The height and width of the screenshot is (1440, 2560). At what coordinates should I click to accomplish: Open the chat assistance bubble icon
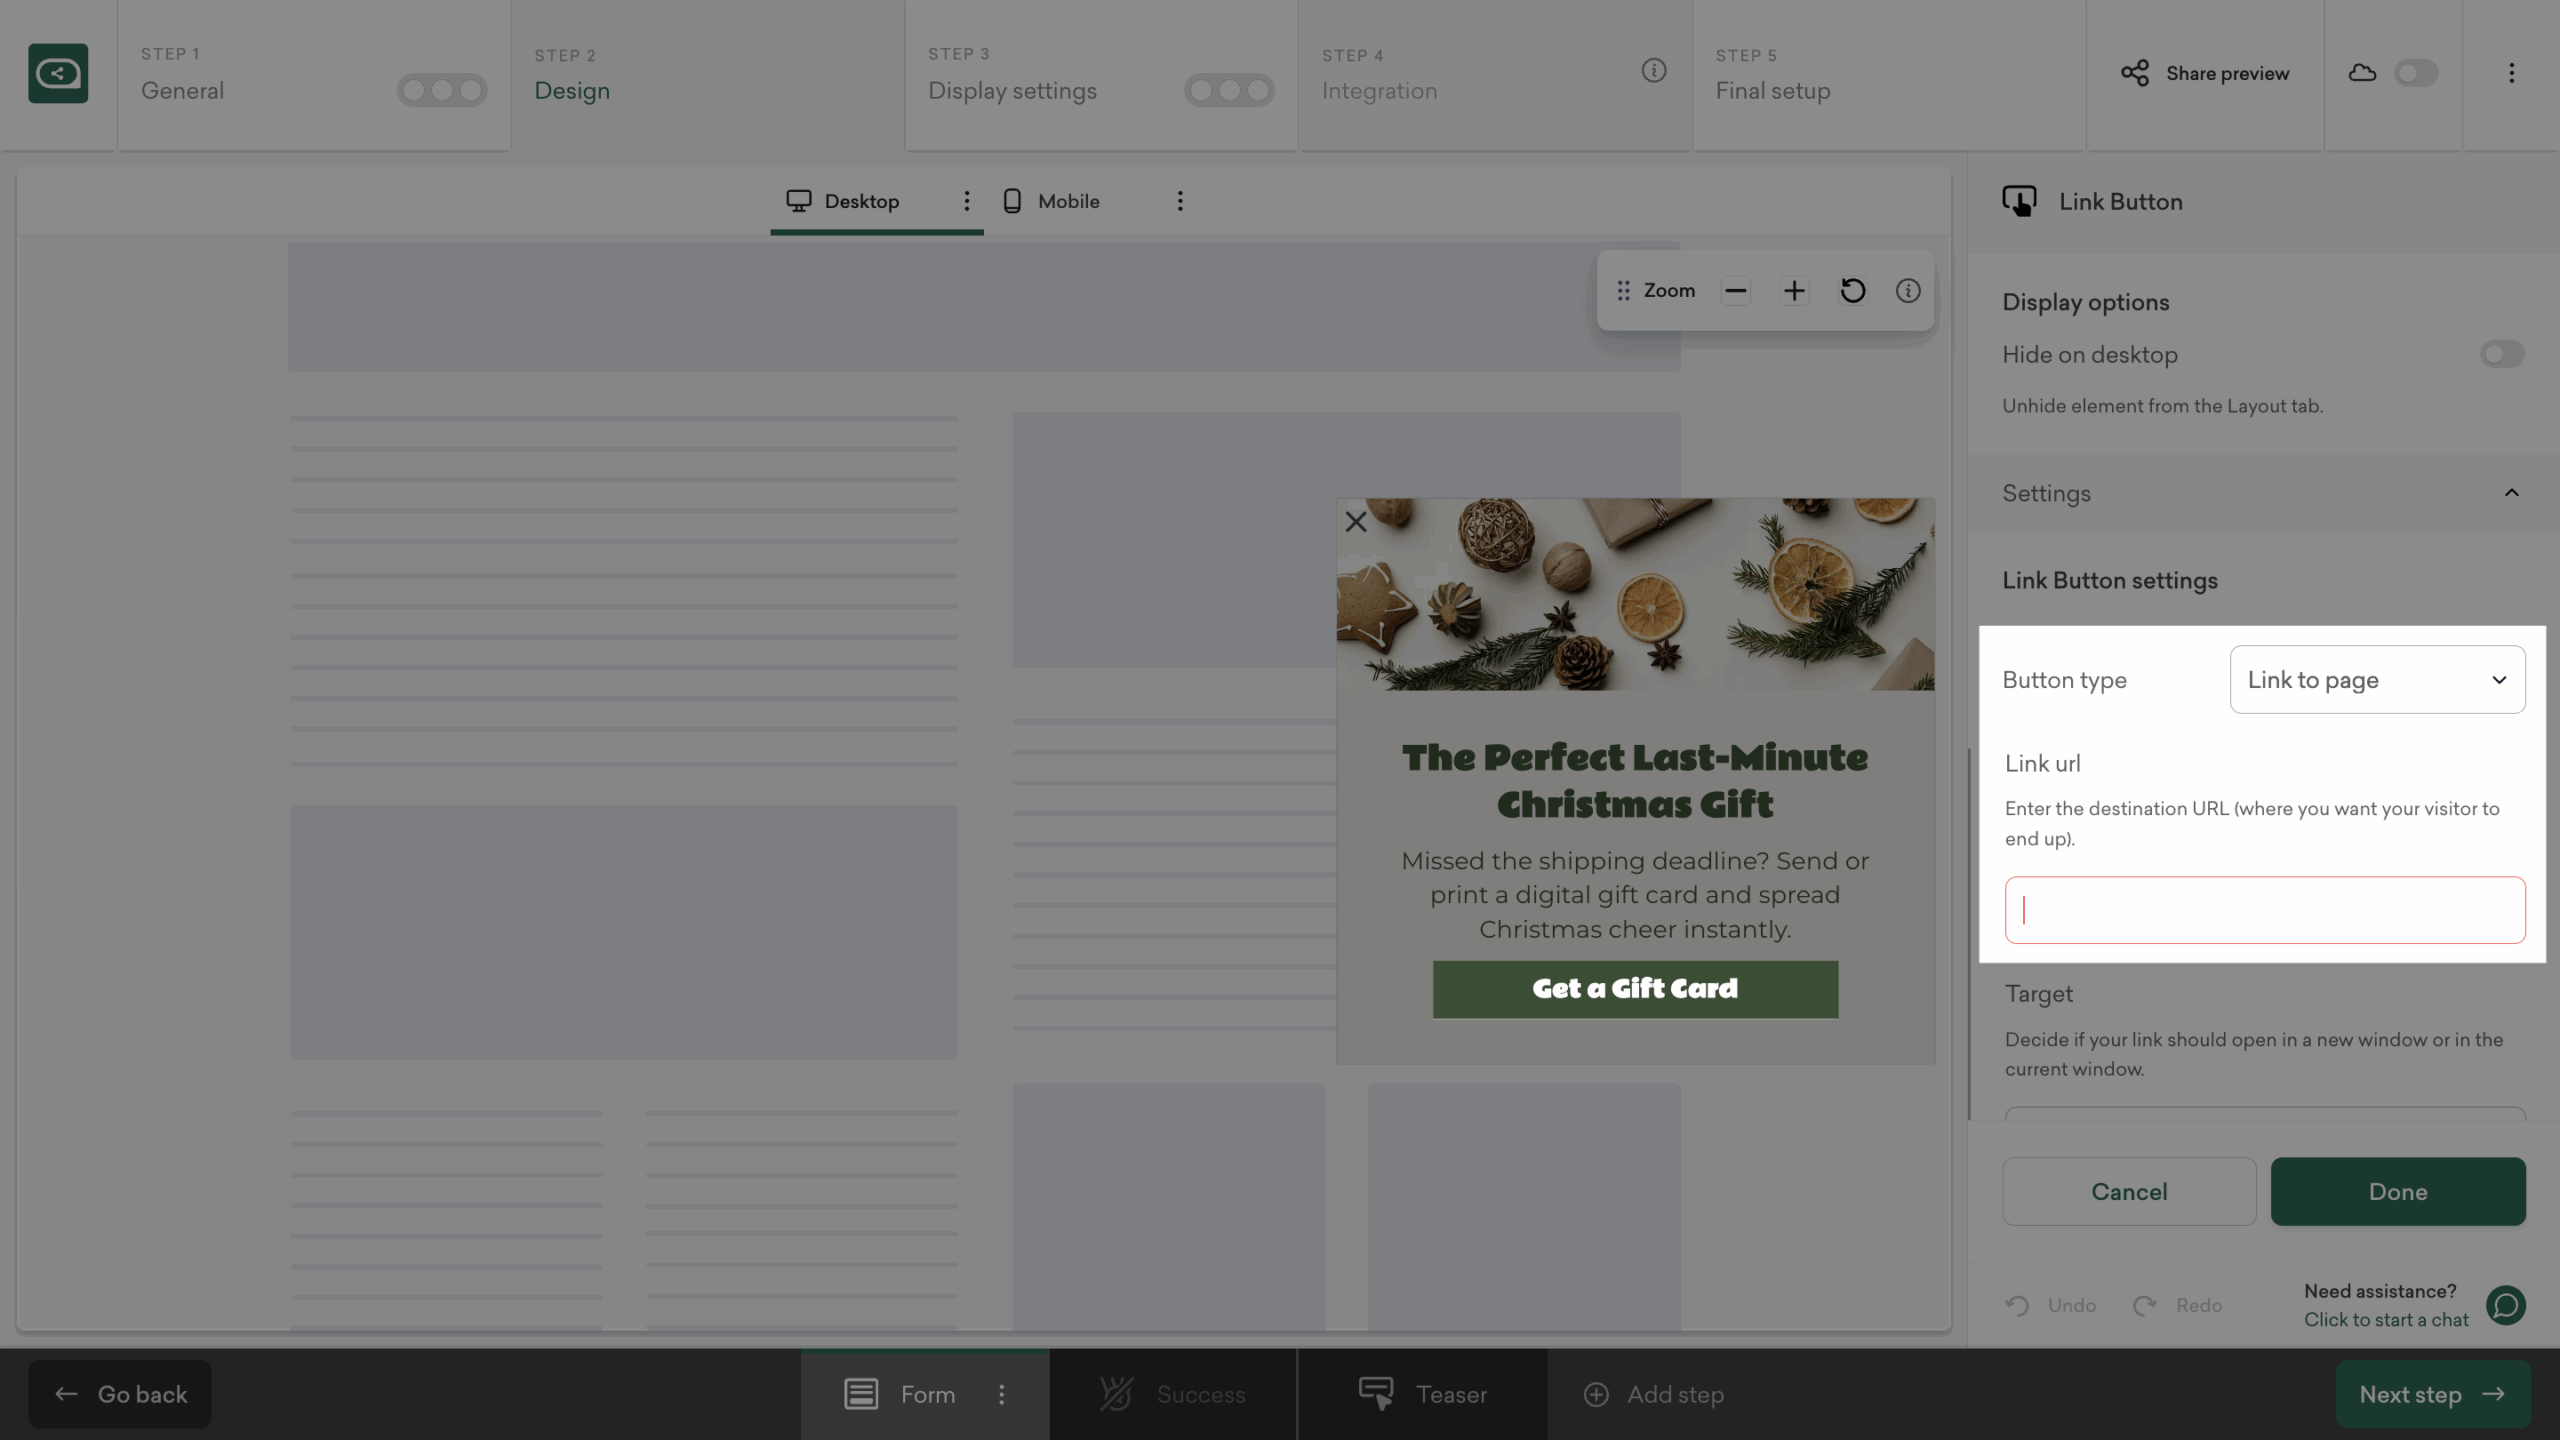point(2506,1305)
